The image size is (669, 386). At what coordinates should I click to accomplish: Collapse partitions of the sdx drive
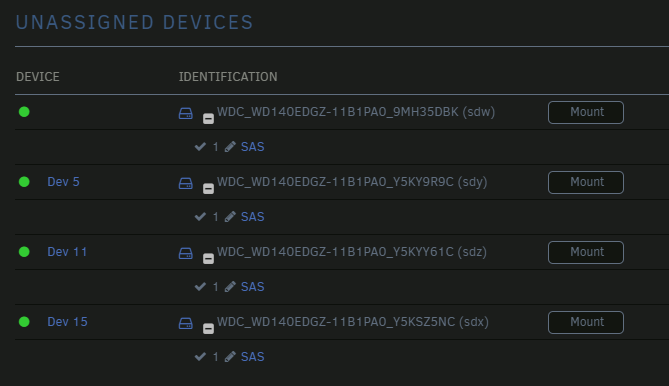click(x=208, y=328)
